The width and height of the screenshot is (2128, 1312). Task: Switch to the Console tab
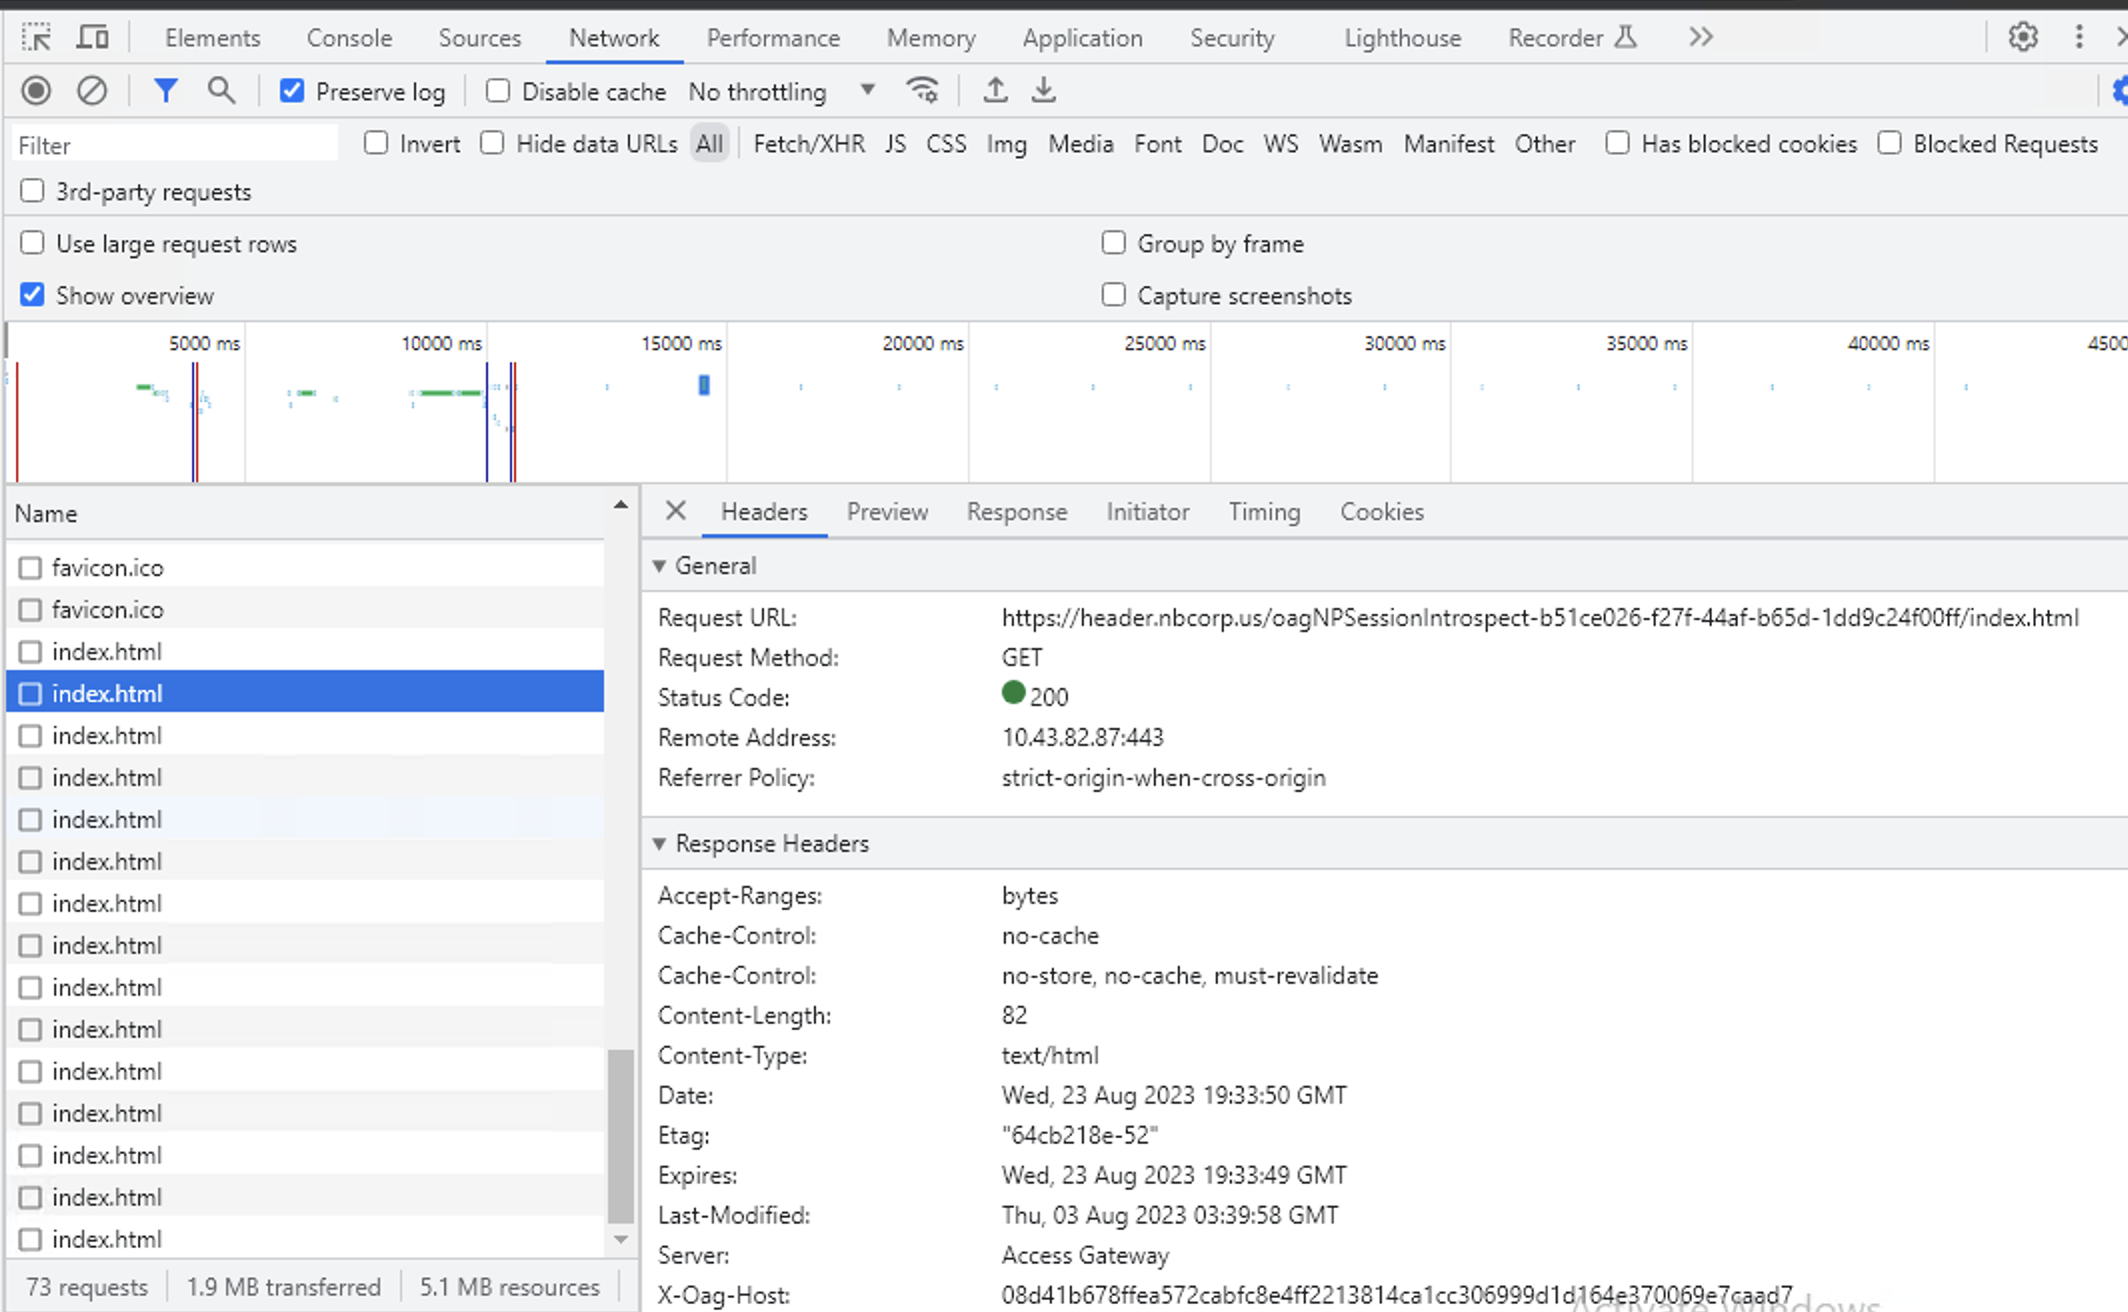349,38
